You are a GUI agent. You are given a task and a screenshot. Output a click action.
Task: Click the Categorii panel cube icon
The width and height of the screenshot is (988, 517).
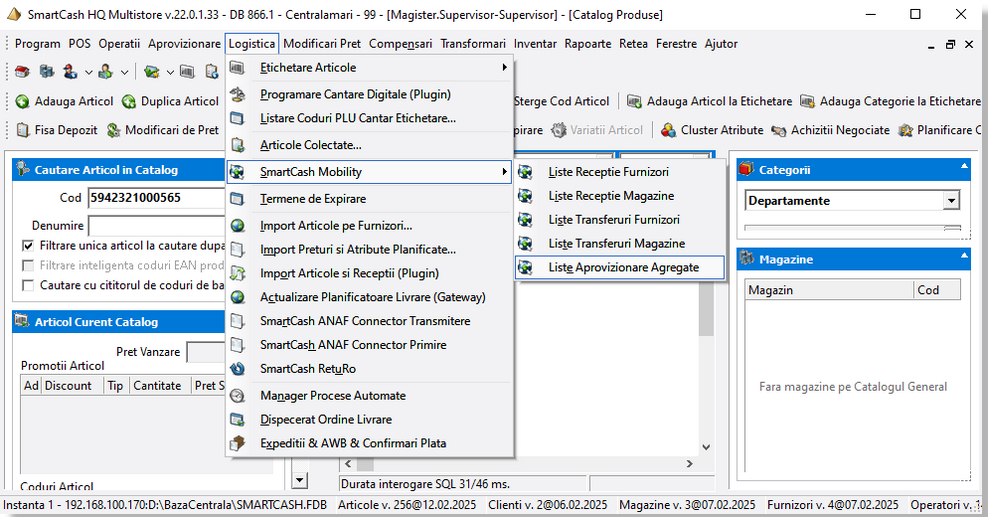tap(747, 169)
